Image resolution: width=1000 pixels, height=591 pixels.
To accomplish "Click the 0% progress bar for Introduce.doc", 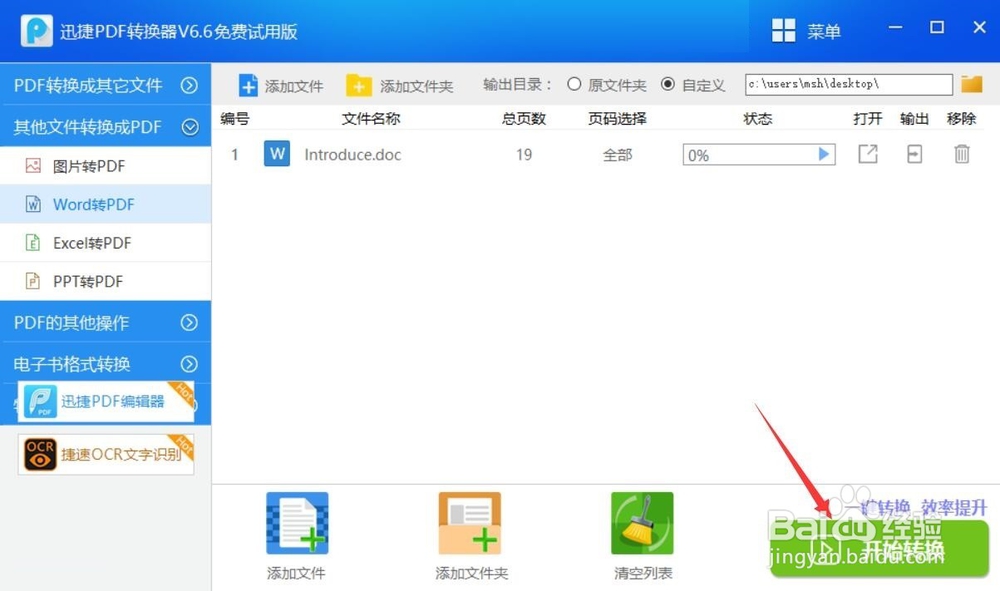I will (759, 155).
